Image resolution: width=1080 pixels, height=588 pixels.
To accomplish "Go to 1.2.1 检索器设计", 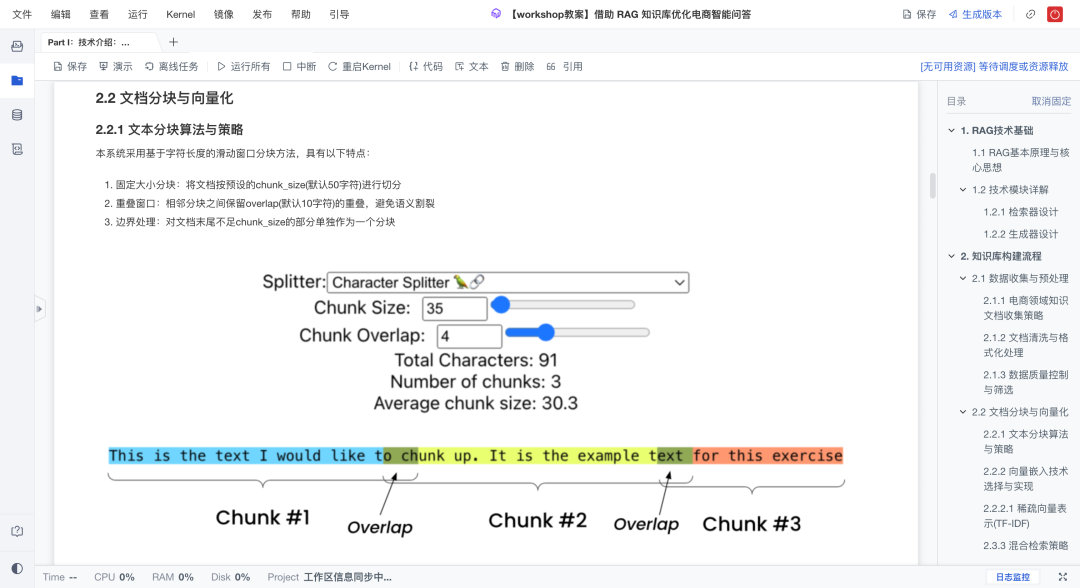I will pyautogui.click(x=1021, y=212).
